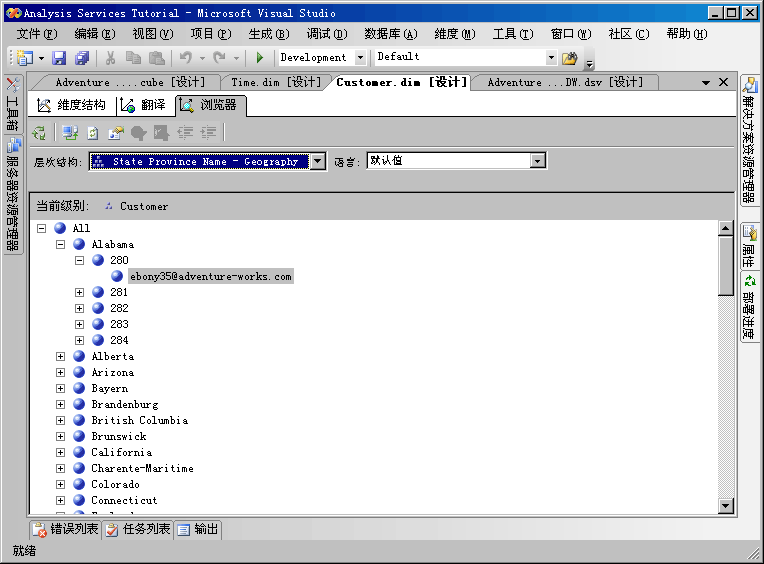Click the Undo arrow icon
The image size is (764, 564).
coord(186,58)
